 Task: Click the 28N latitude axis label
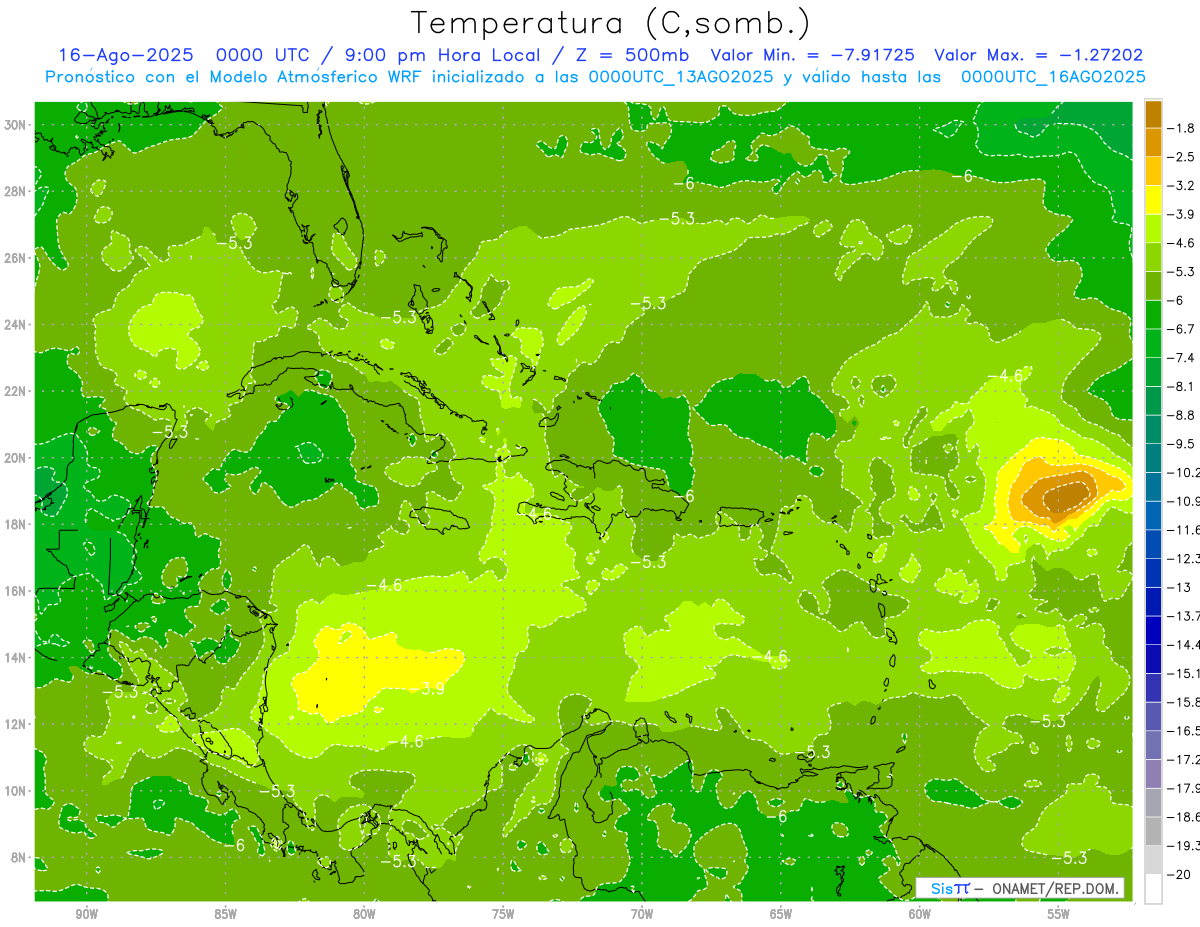[x=17, y=191]
